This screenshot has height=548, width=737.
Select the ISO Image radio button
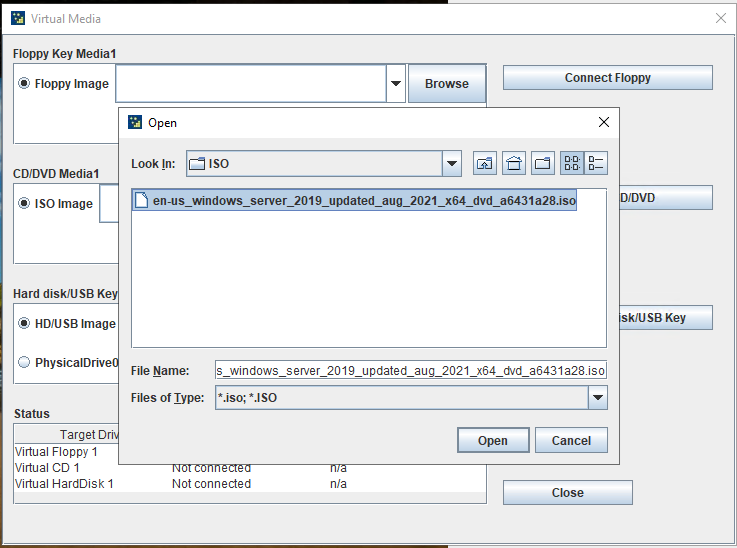(x=25, y=204)
